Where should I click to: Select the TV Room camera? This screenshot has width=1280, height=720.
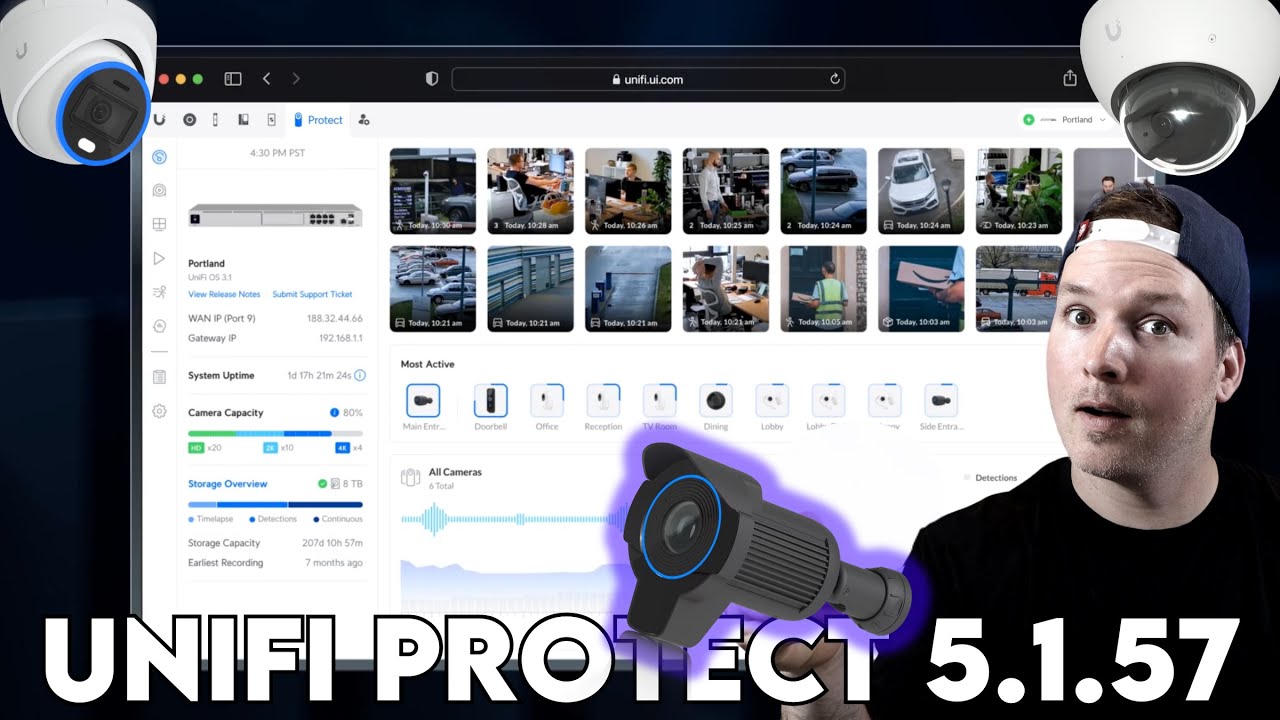(659, 401)
